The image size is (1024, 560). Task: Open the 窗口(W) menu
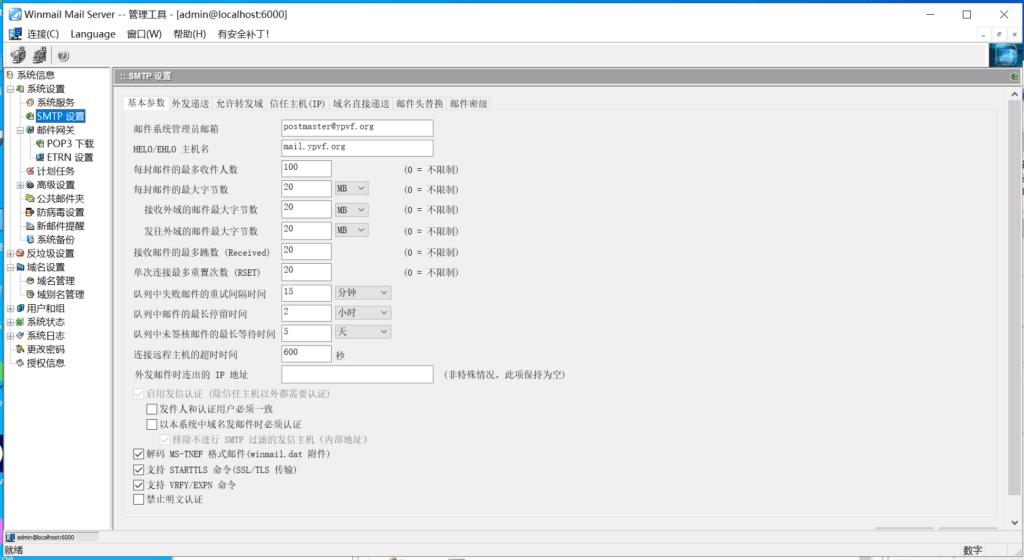pyautogui.click(x=144, y=34)
